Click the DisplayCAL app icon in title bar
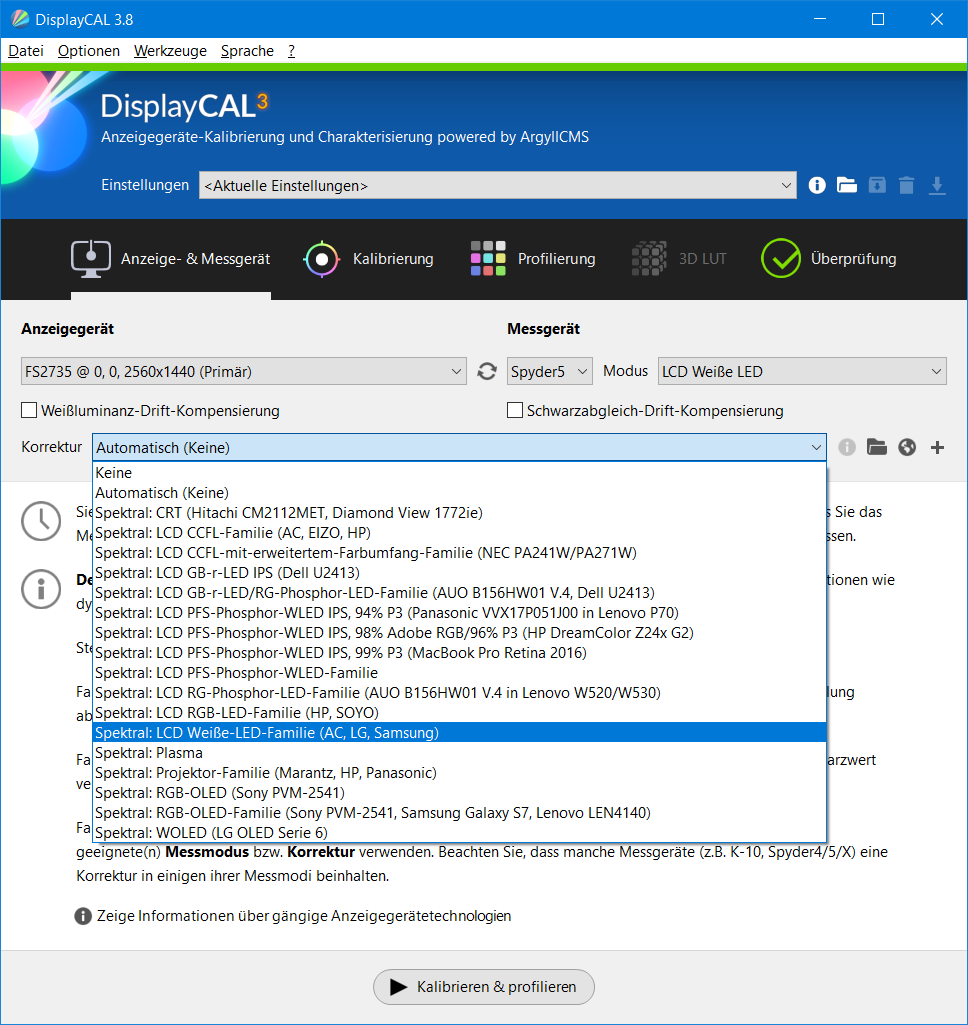 point(20,19)
